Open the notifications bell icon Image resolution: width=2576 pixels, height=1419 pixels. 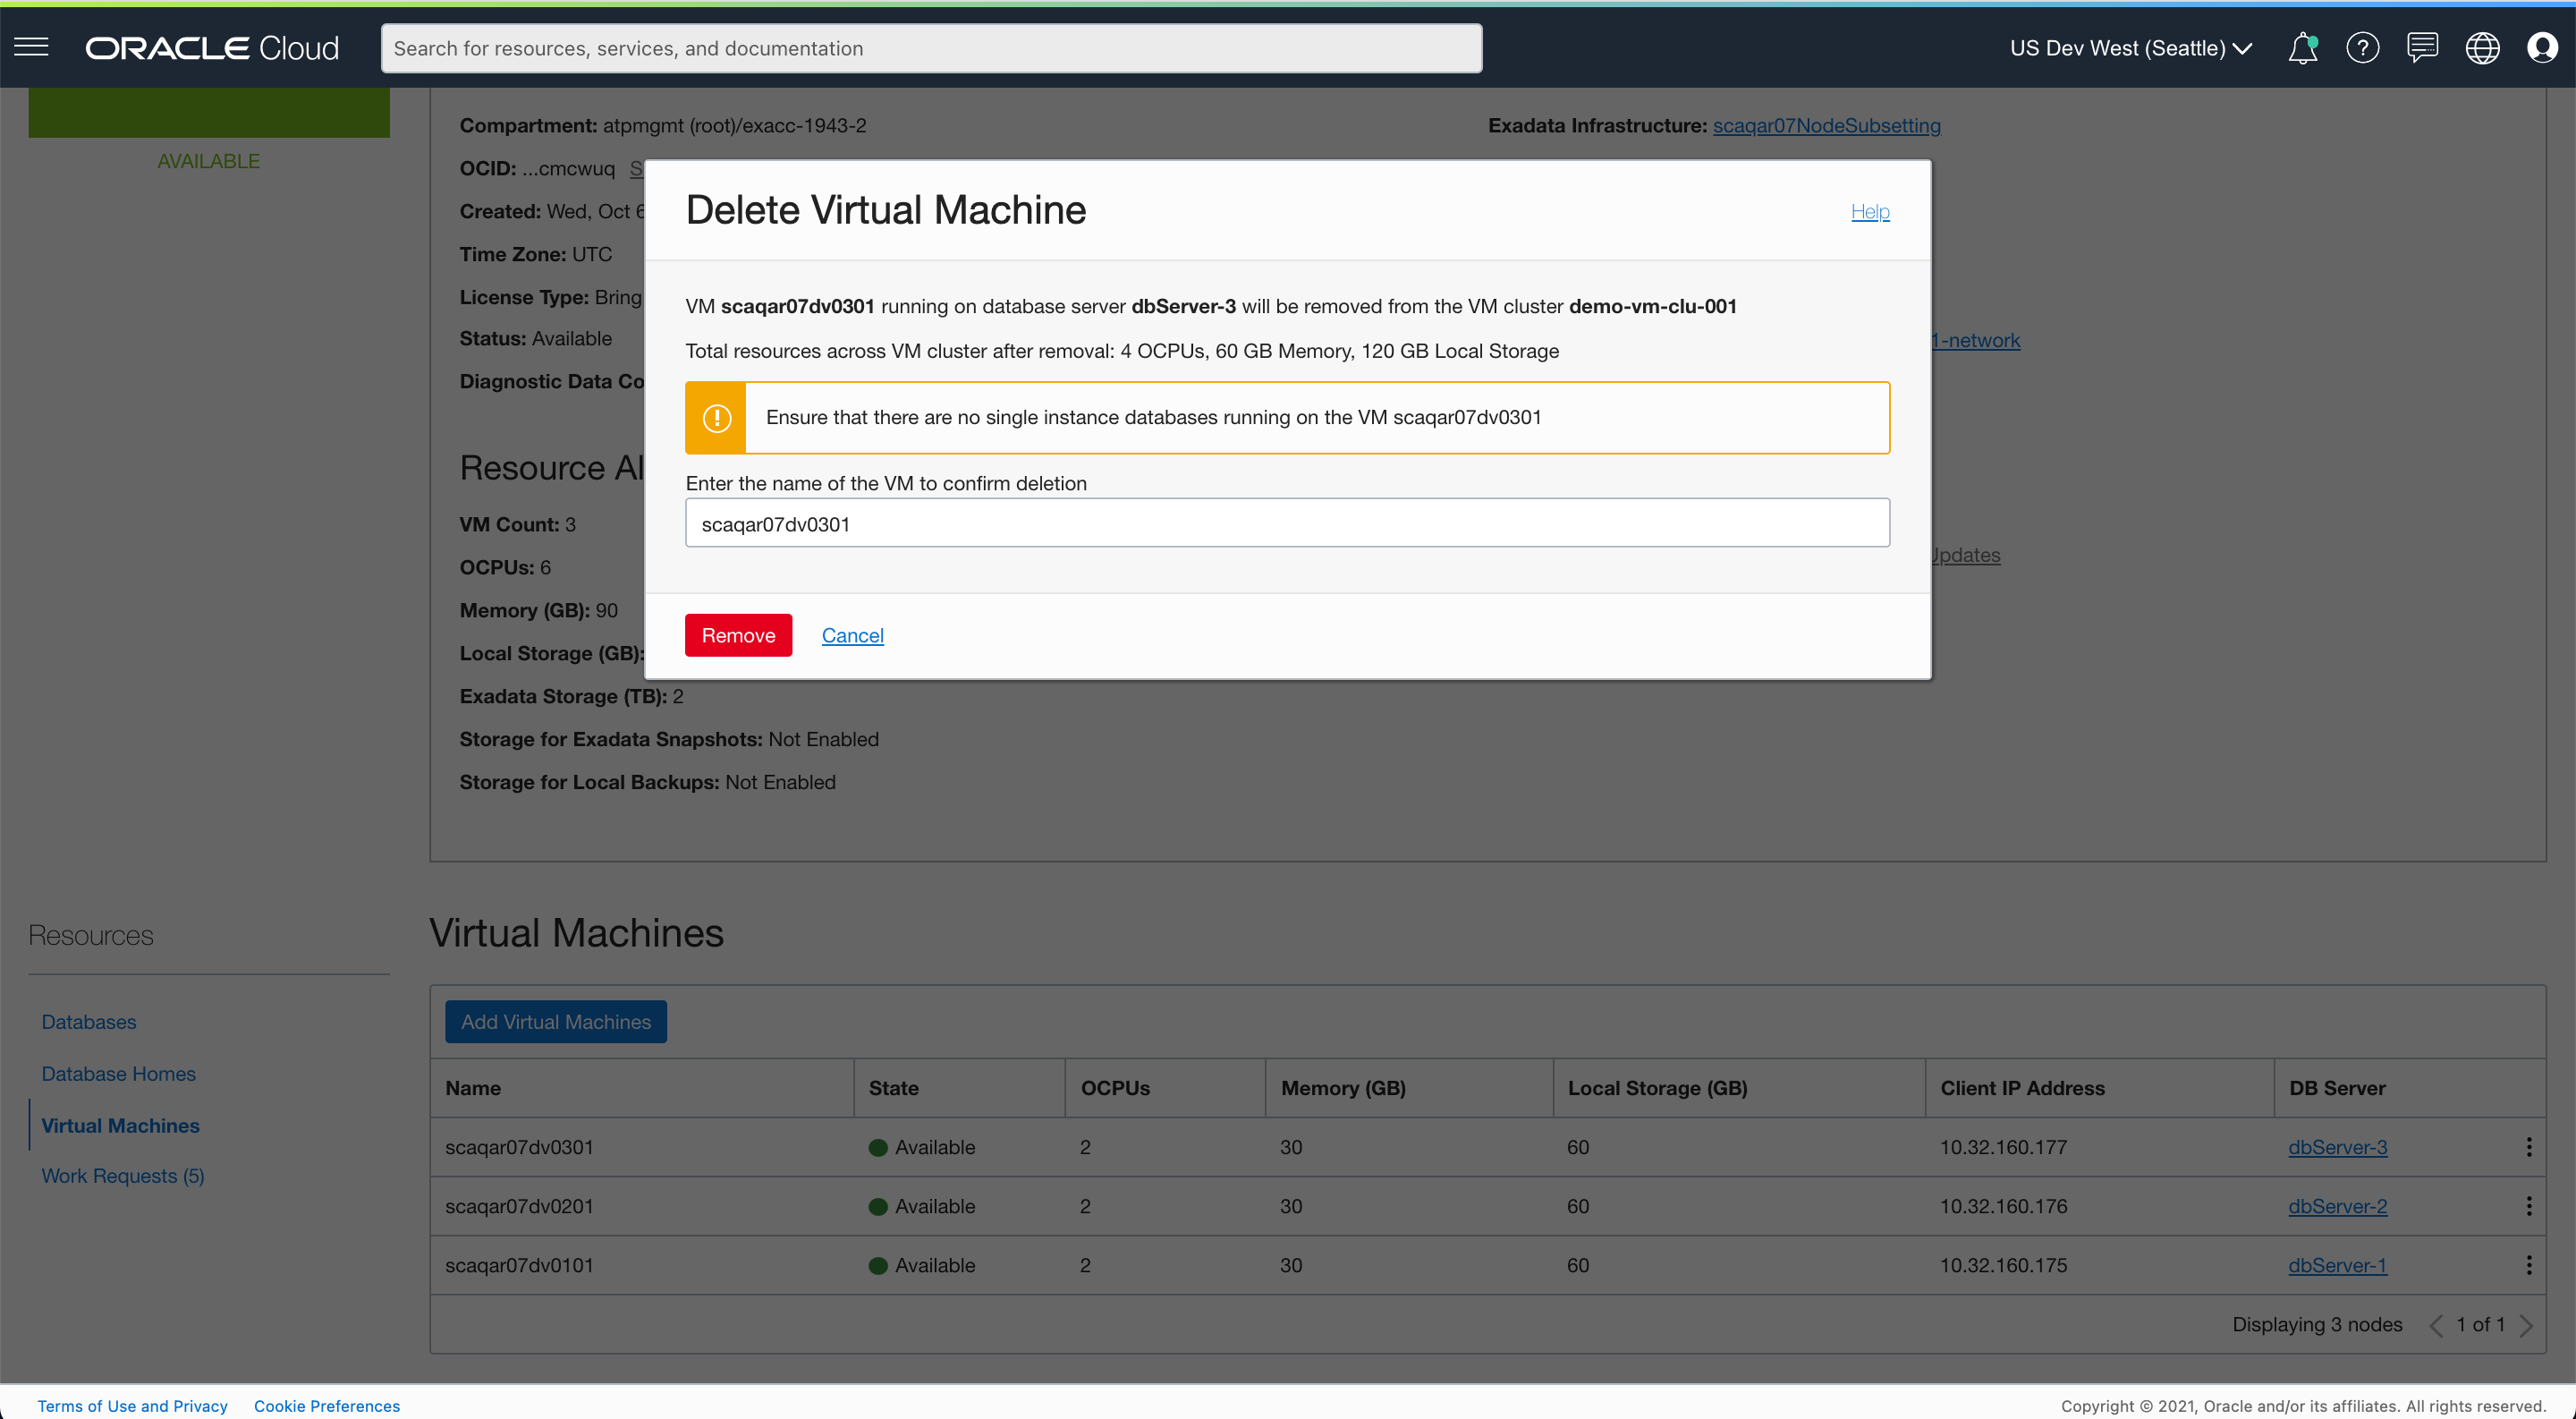tap(2302, 48)
